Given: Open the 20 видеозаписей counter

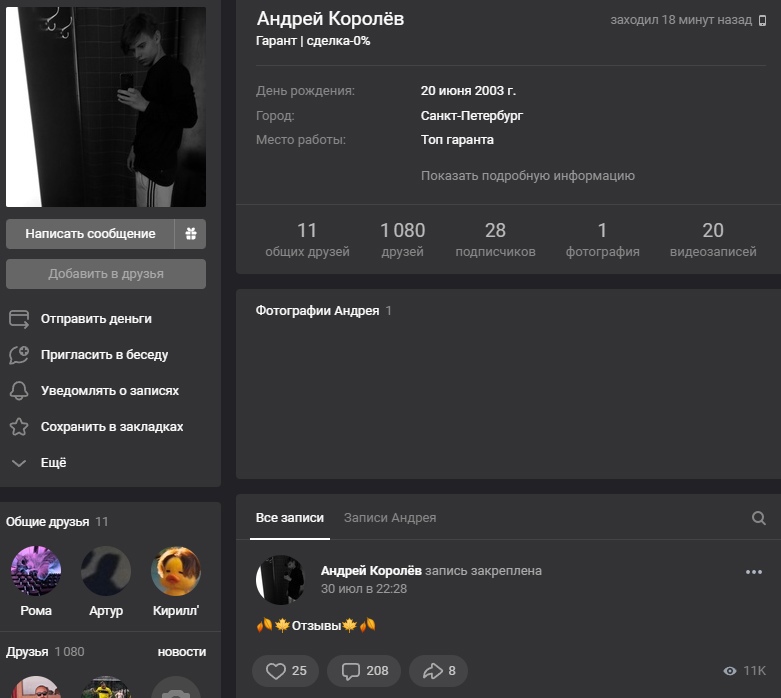Looking at the screenshot, I should pos(712,240).
